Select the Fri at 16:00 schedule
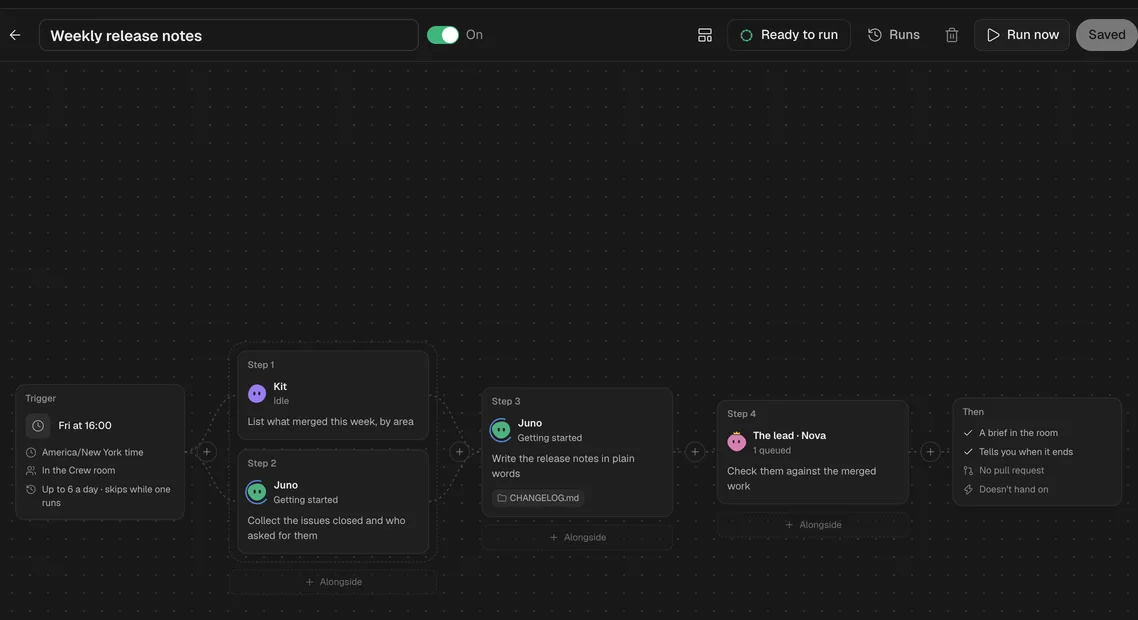Screen dimensions: 1138x620 click(85, 425)
